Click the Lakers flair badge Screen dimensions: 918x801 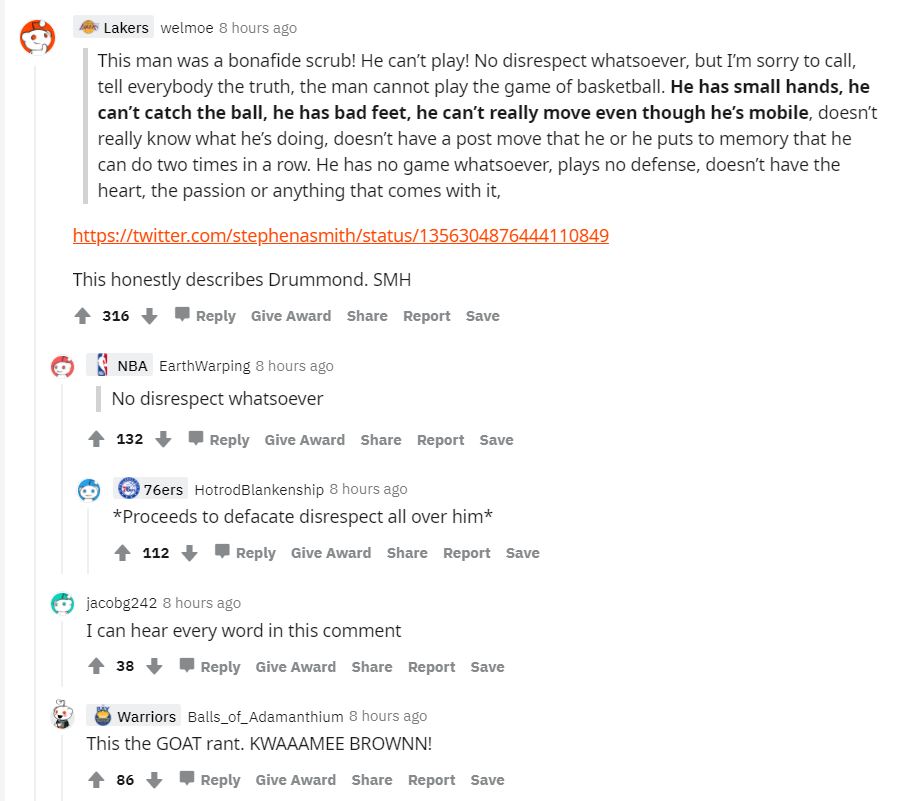[114, 27]
